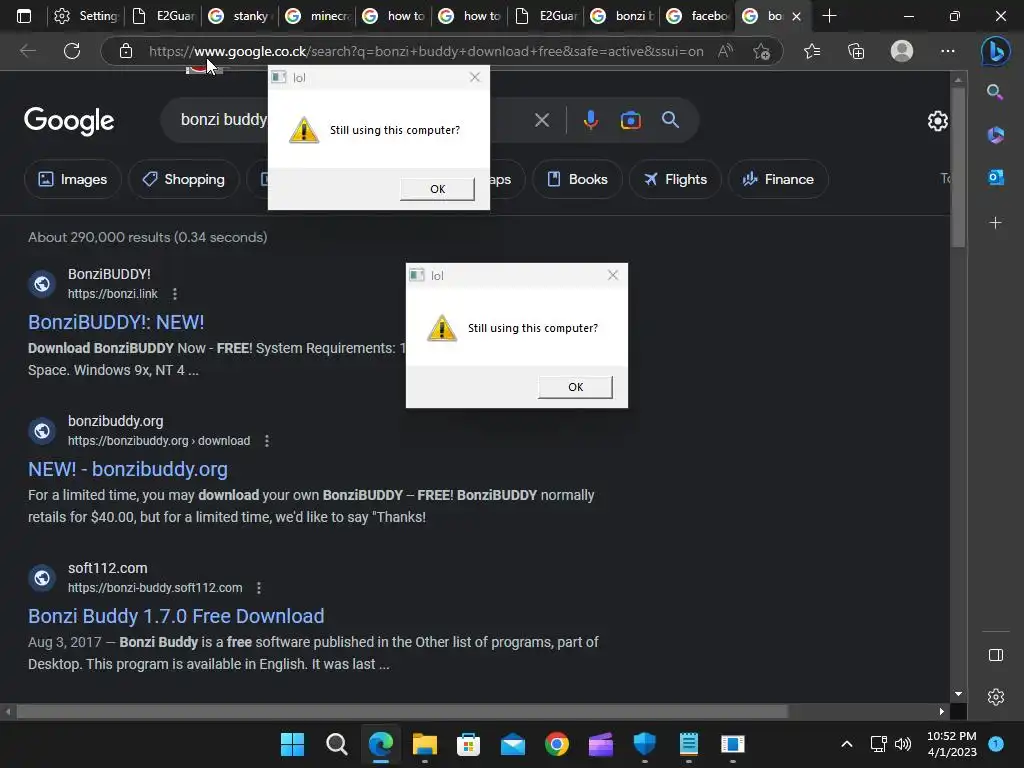Click the Google search magnifier button

point(670,120)
